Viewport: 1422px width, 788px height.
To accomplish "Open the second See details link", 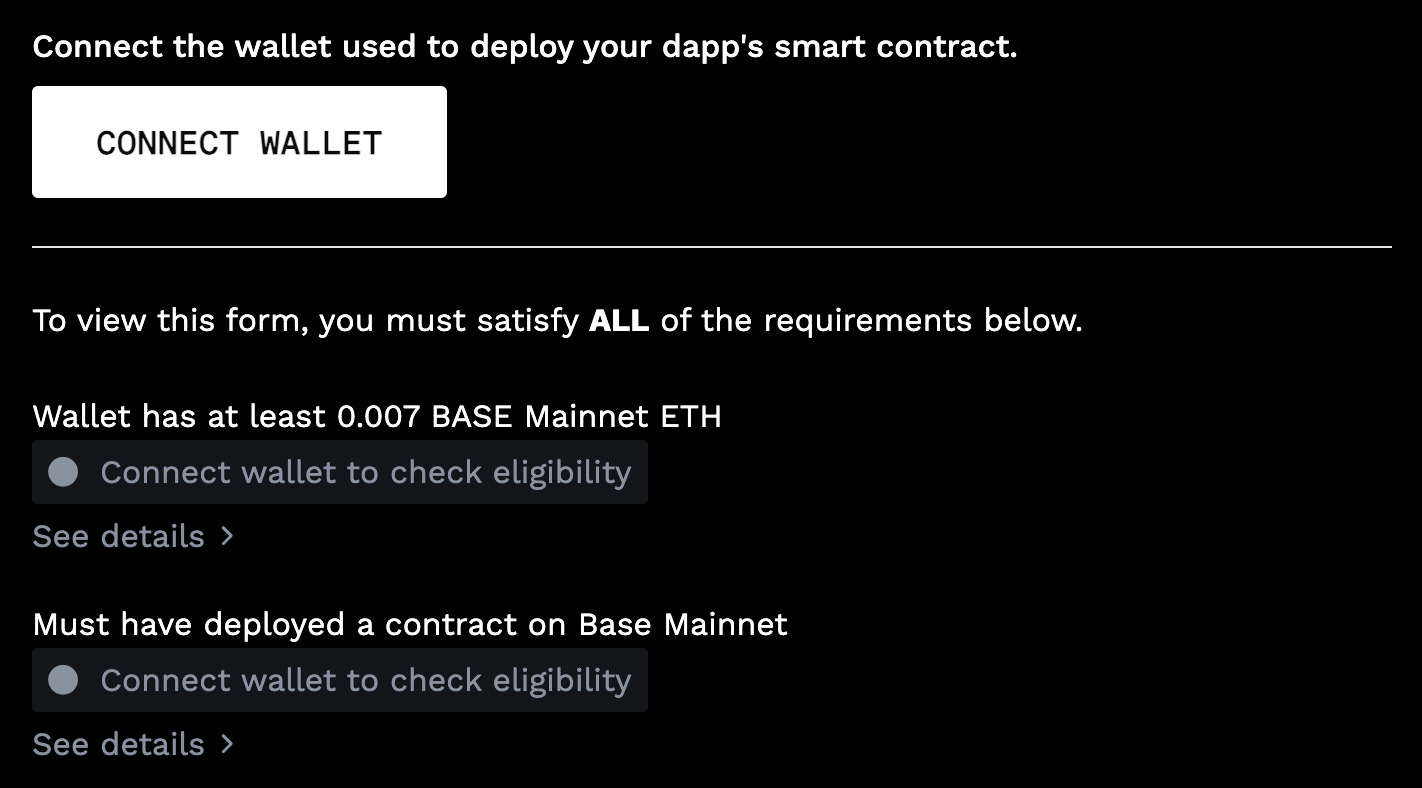I will coord(117,745).
